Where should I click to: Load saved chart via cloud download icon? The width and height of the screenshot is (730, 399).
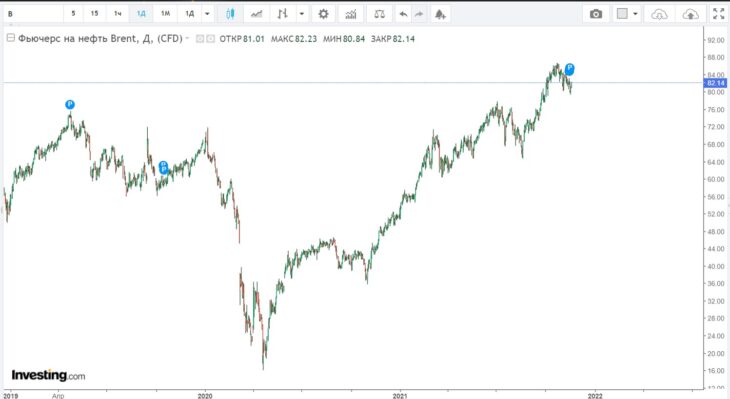[x=659, y=14]
